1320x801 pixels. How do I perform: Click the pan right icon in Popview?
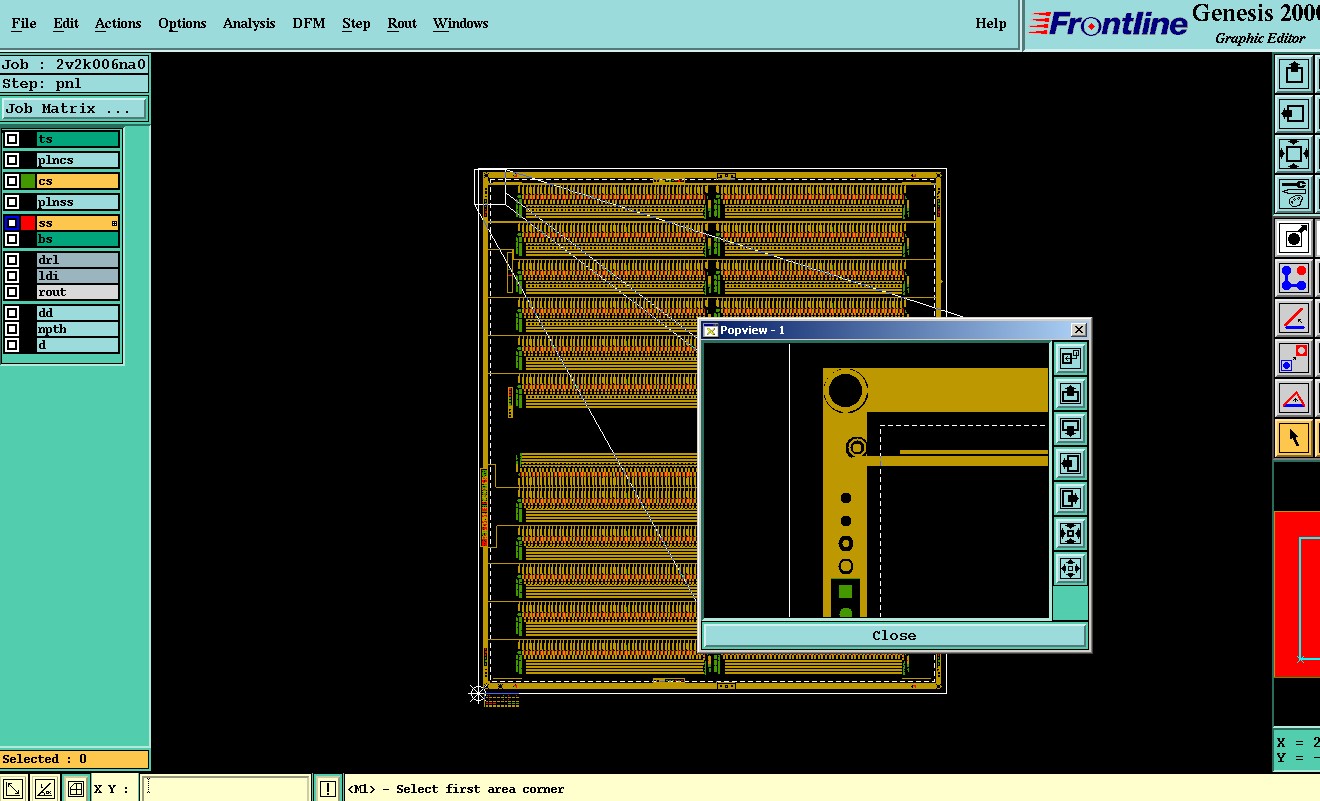tap(1070, 498)
